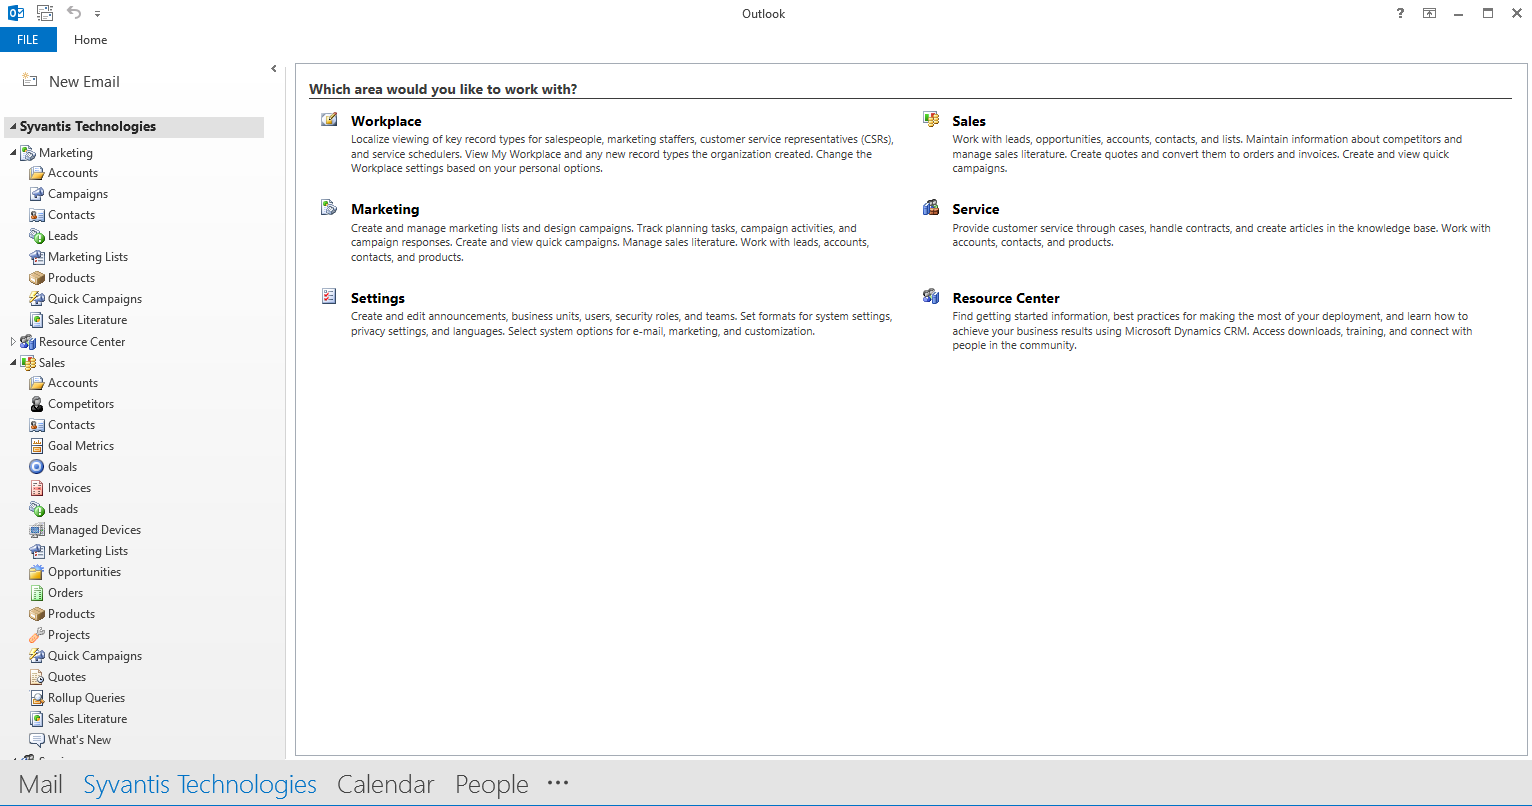Open the FILE tab
This screenshot has width=1532, height=806.
pyautogui.click(x=28, y=40)
